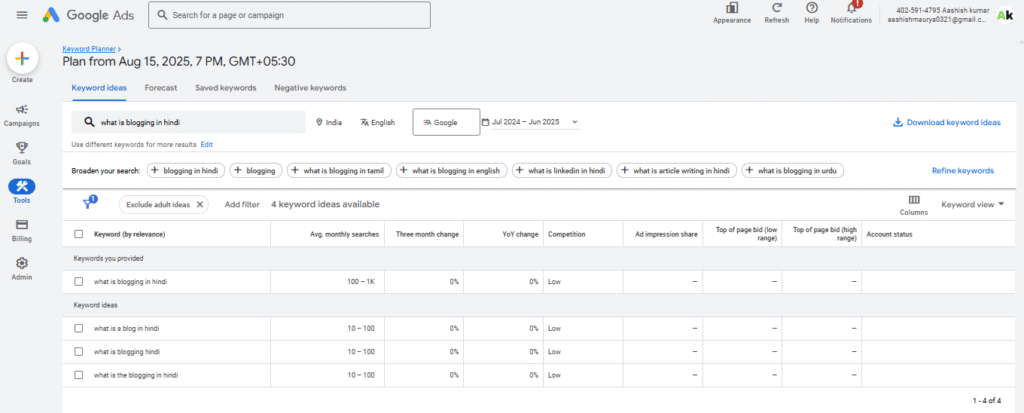Viewport: 1024px width, 413px height.
Task: Sort by Top of page bid (high range)
Action: pyautogui.click(x=825, y=234)
